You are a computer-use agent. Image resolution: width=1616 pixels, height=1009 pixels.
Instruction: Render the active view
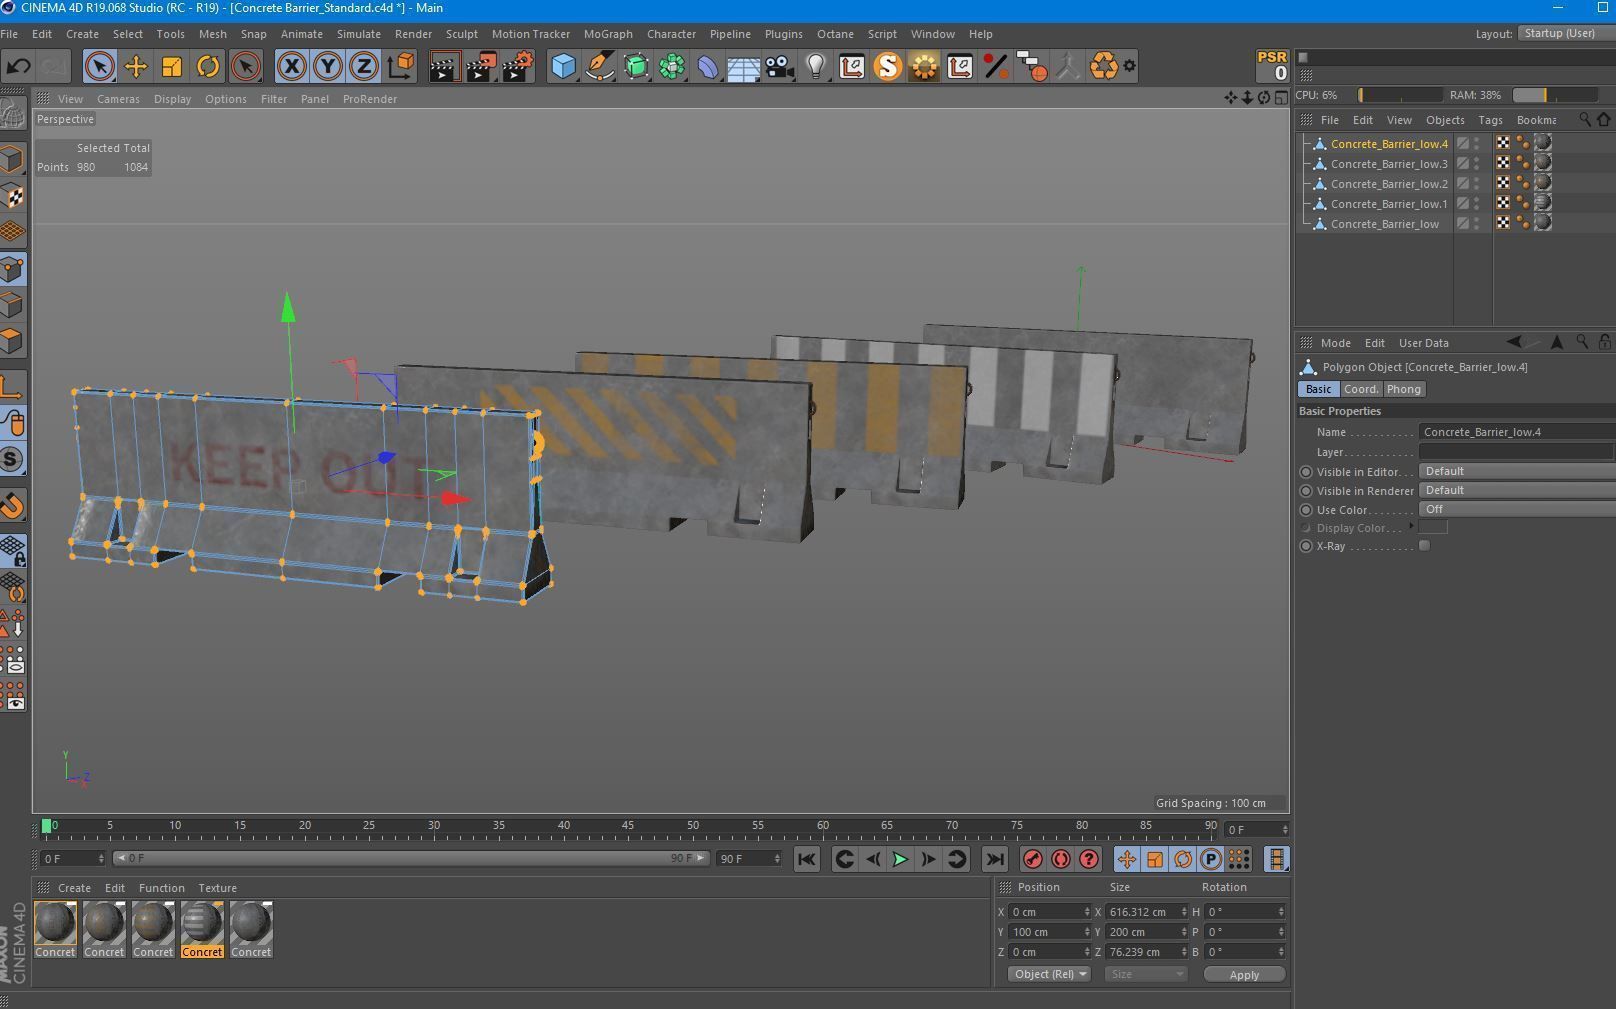tap(444, 67)
